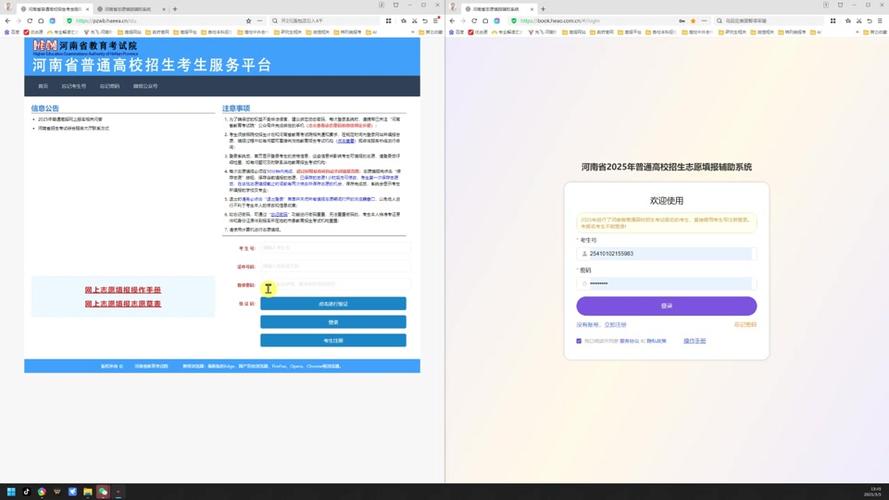The height and width of the screenshot is (500, 889).
Task: Reload the page in left browser window
Action: coord(29,21)
